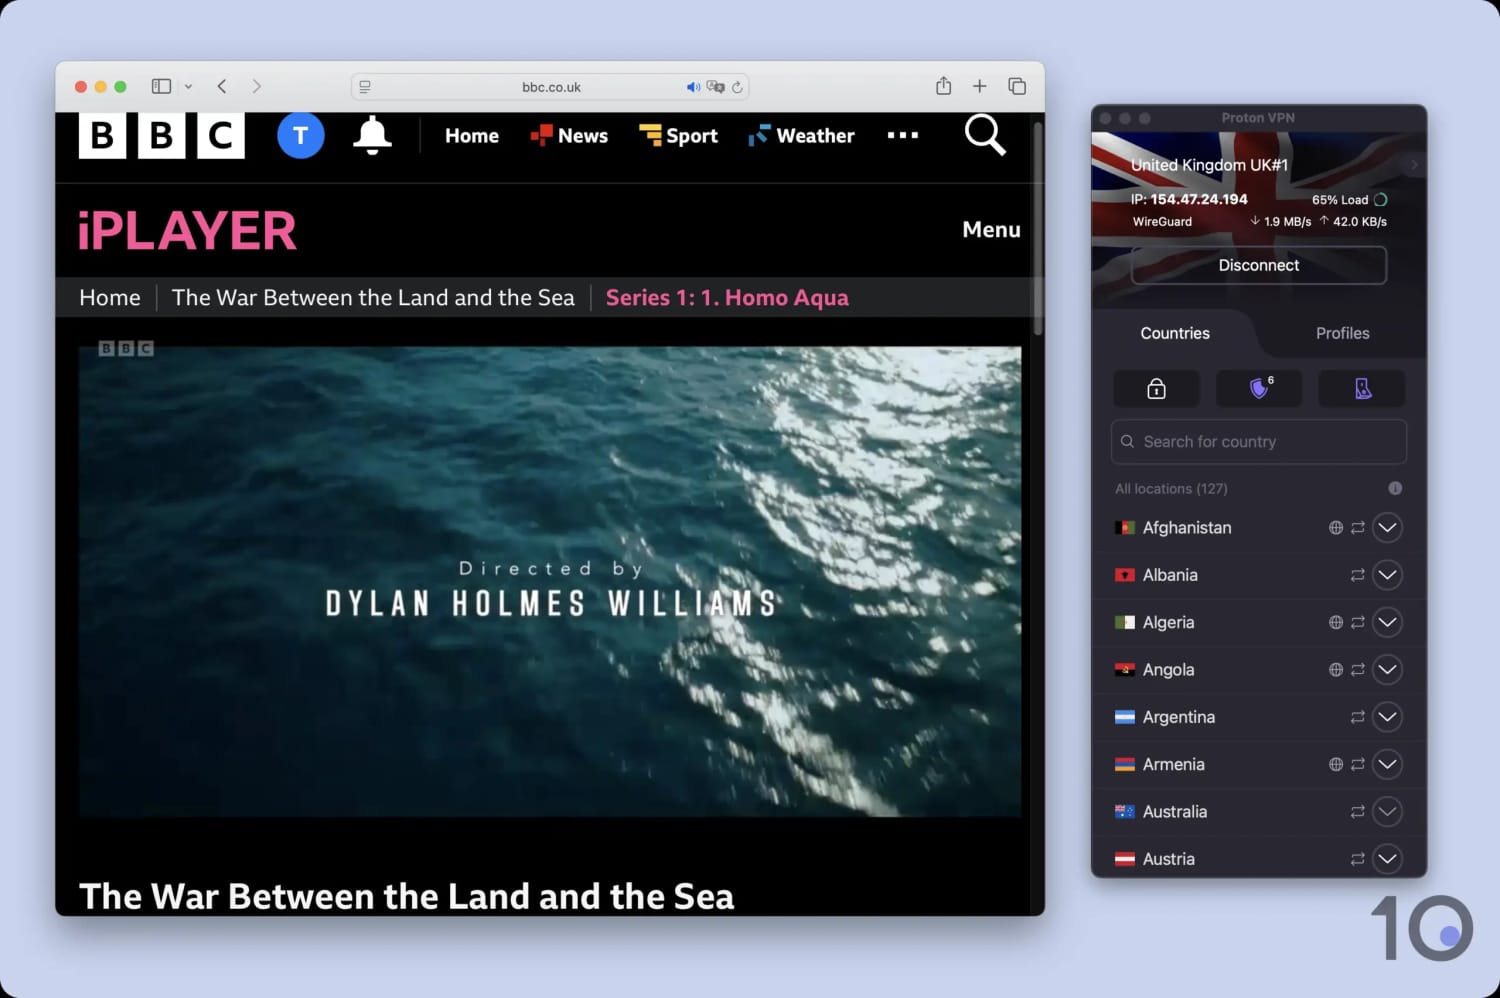Reload the bbc.co.uk page

coord(737,87)
